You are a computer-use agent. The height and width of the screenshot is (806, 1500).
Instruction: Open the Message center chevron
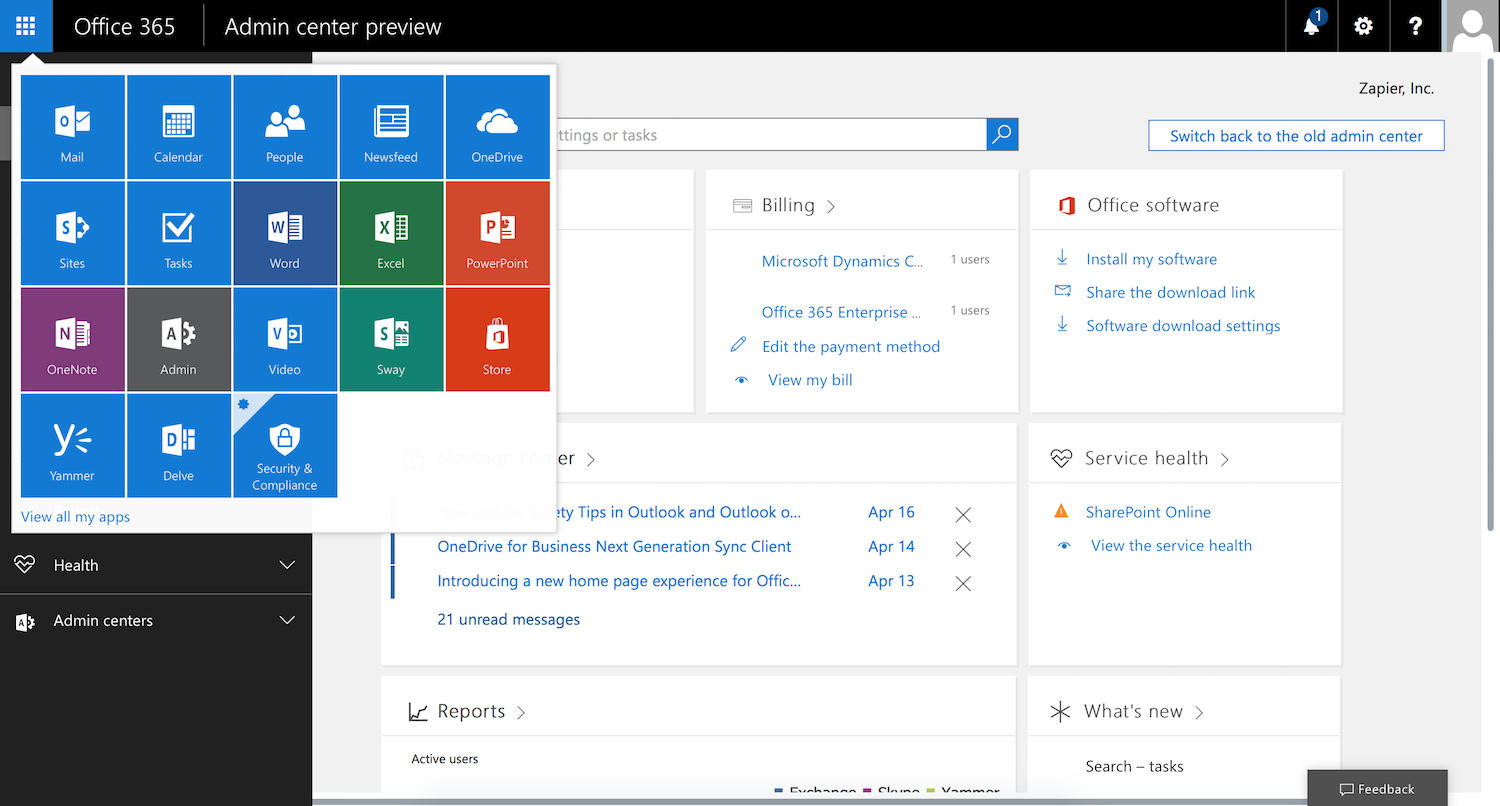[x=591, y=459]
